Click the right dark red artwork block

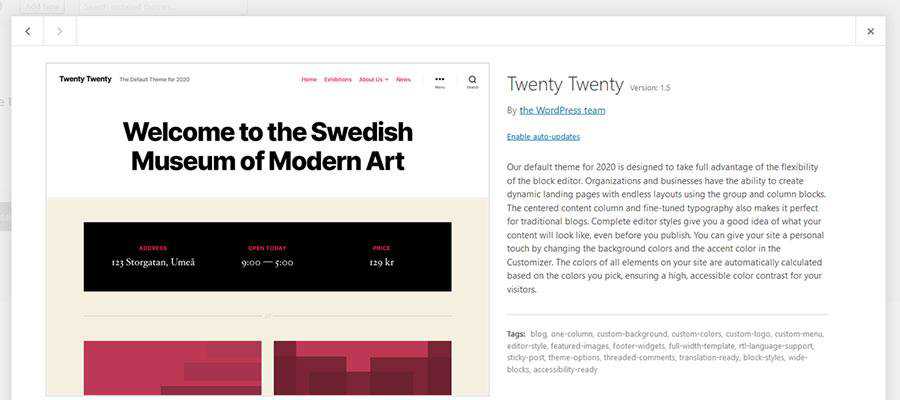362,368
